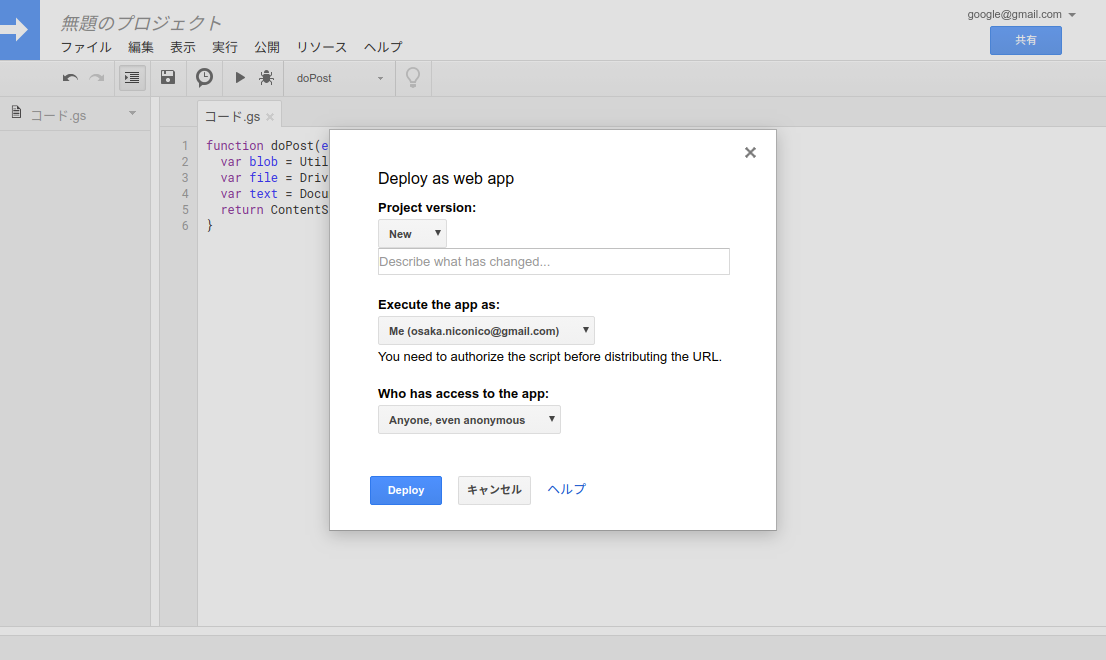Open the Execute the app as dropdown

pos(486,330)
